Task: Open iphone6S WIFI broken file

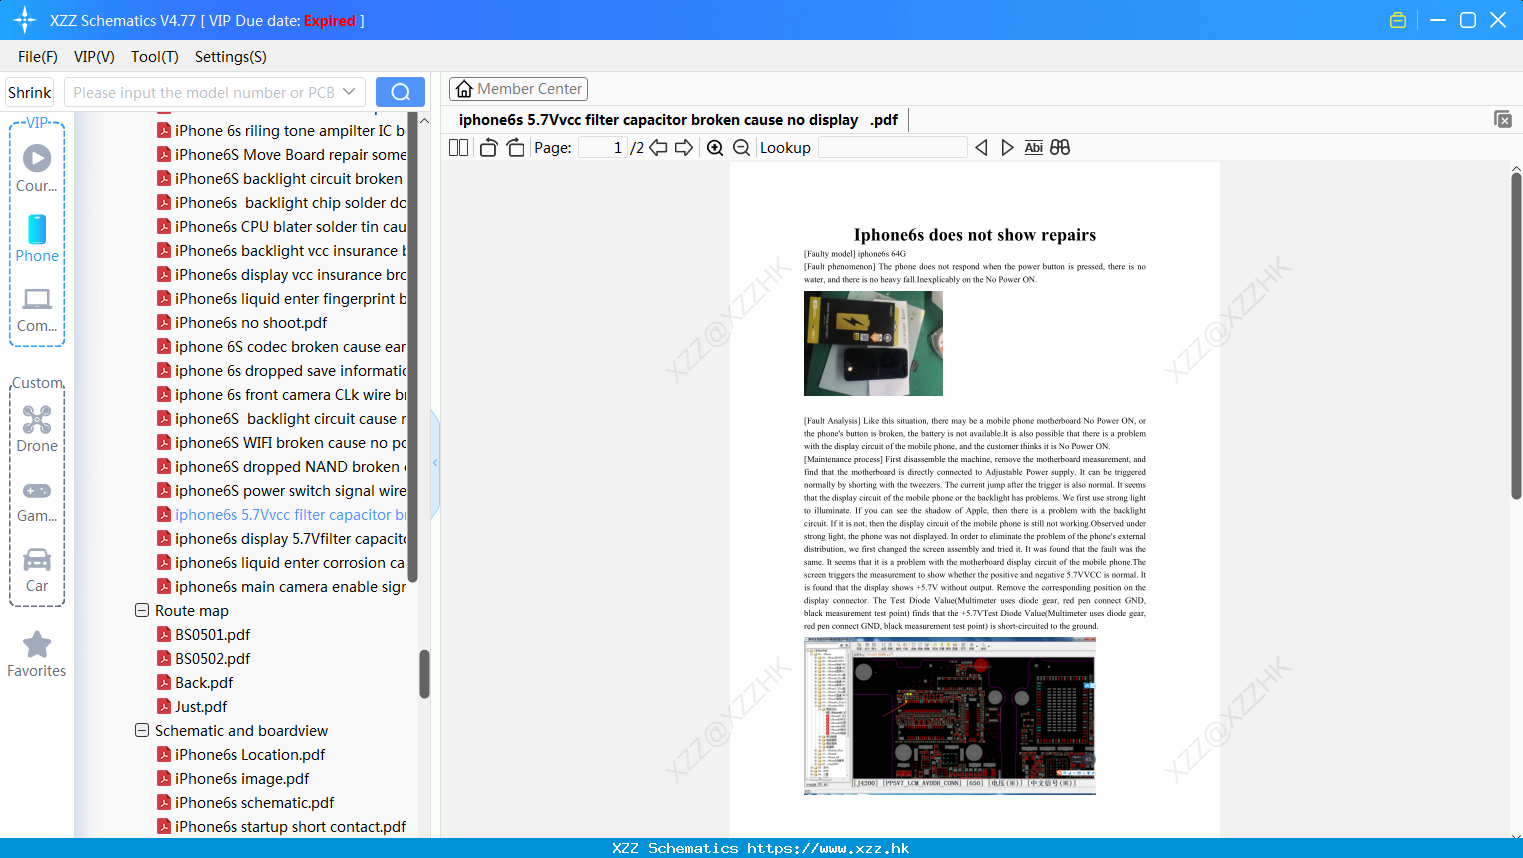Action: [281, 442]
